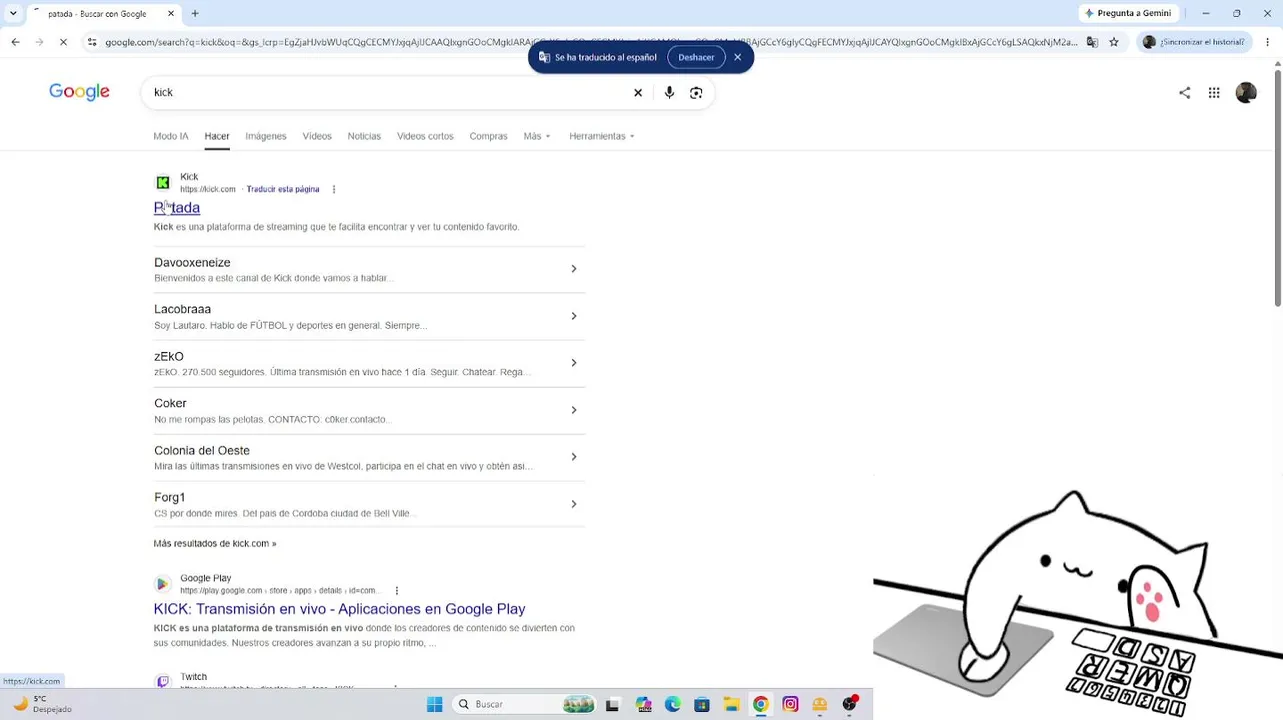Open options menu for Google Play result
The height and width of the screenshot is (720, 1283).
[397, 591]
